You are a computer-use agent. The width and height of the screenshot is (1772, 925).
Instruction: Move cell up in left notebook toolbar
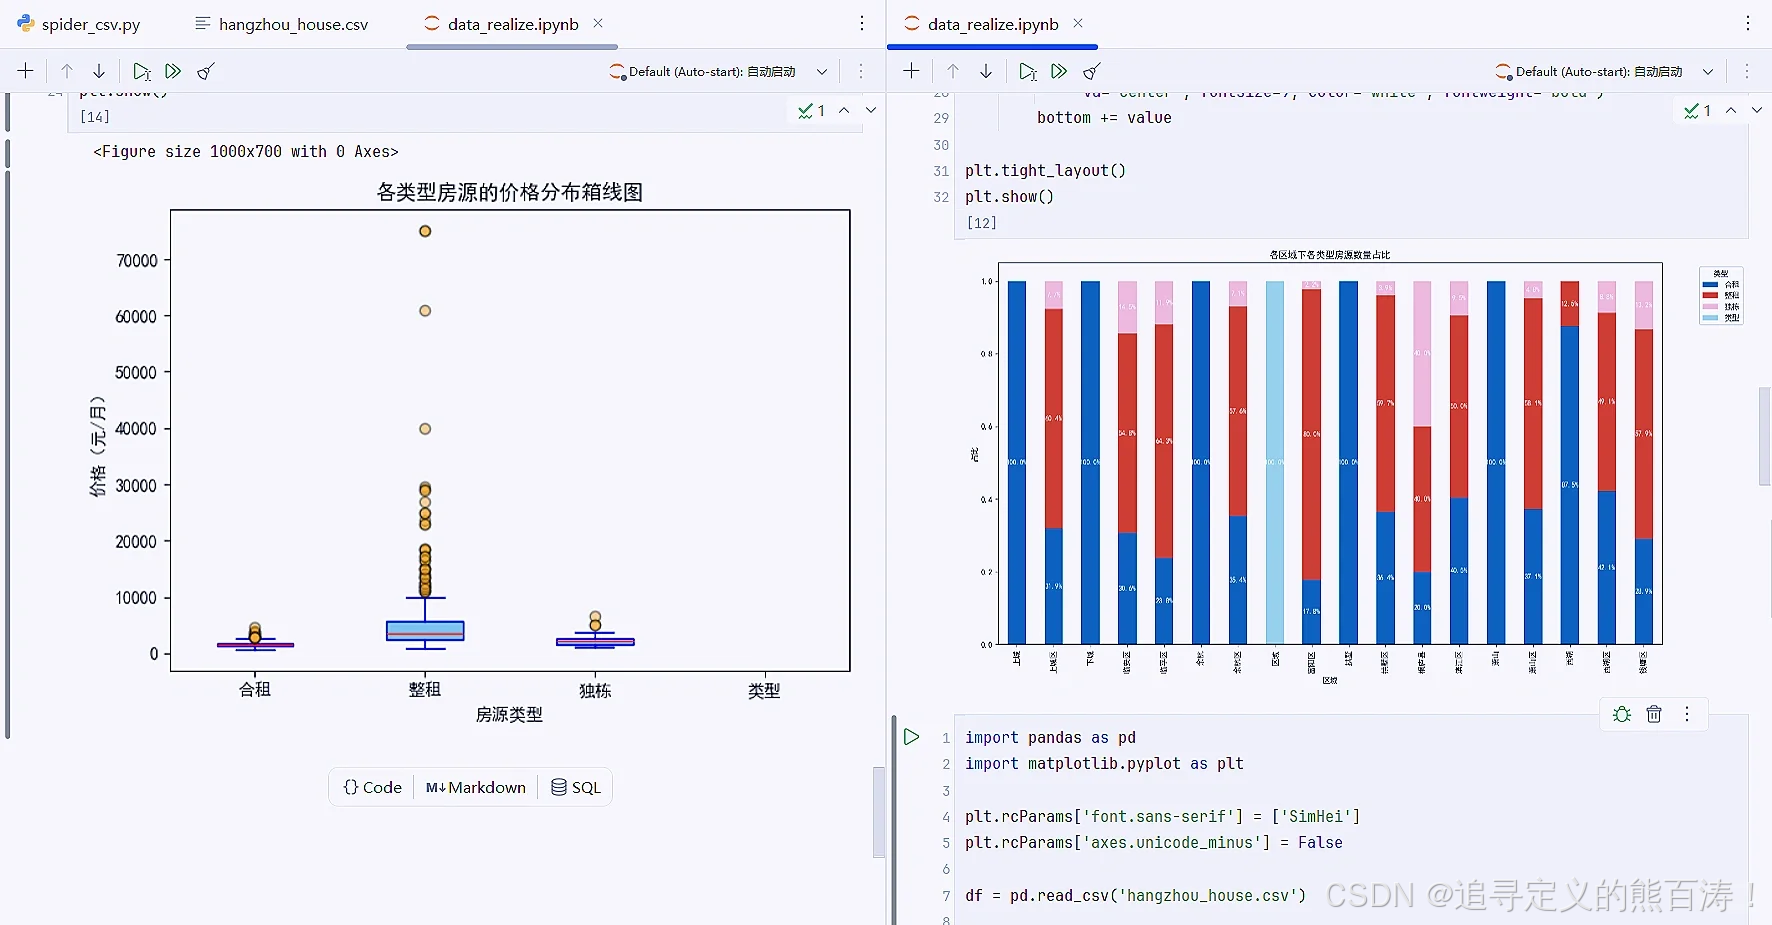point(67,71)
